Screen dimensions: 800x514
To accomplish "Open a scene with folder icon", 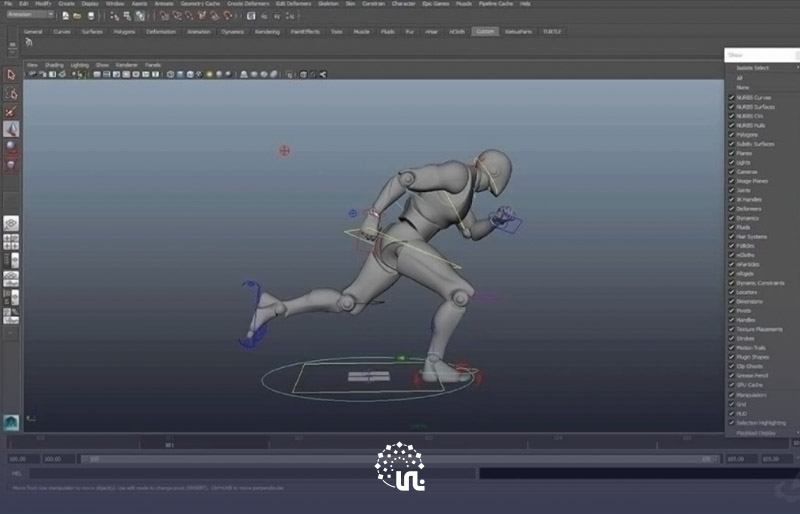I will tap(77, 16).
